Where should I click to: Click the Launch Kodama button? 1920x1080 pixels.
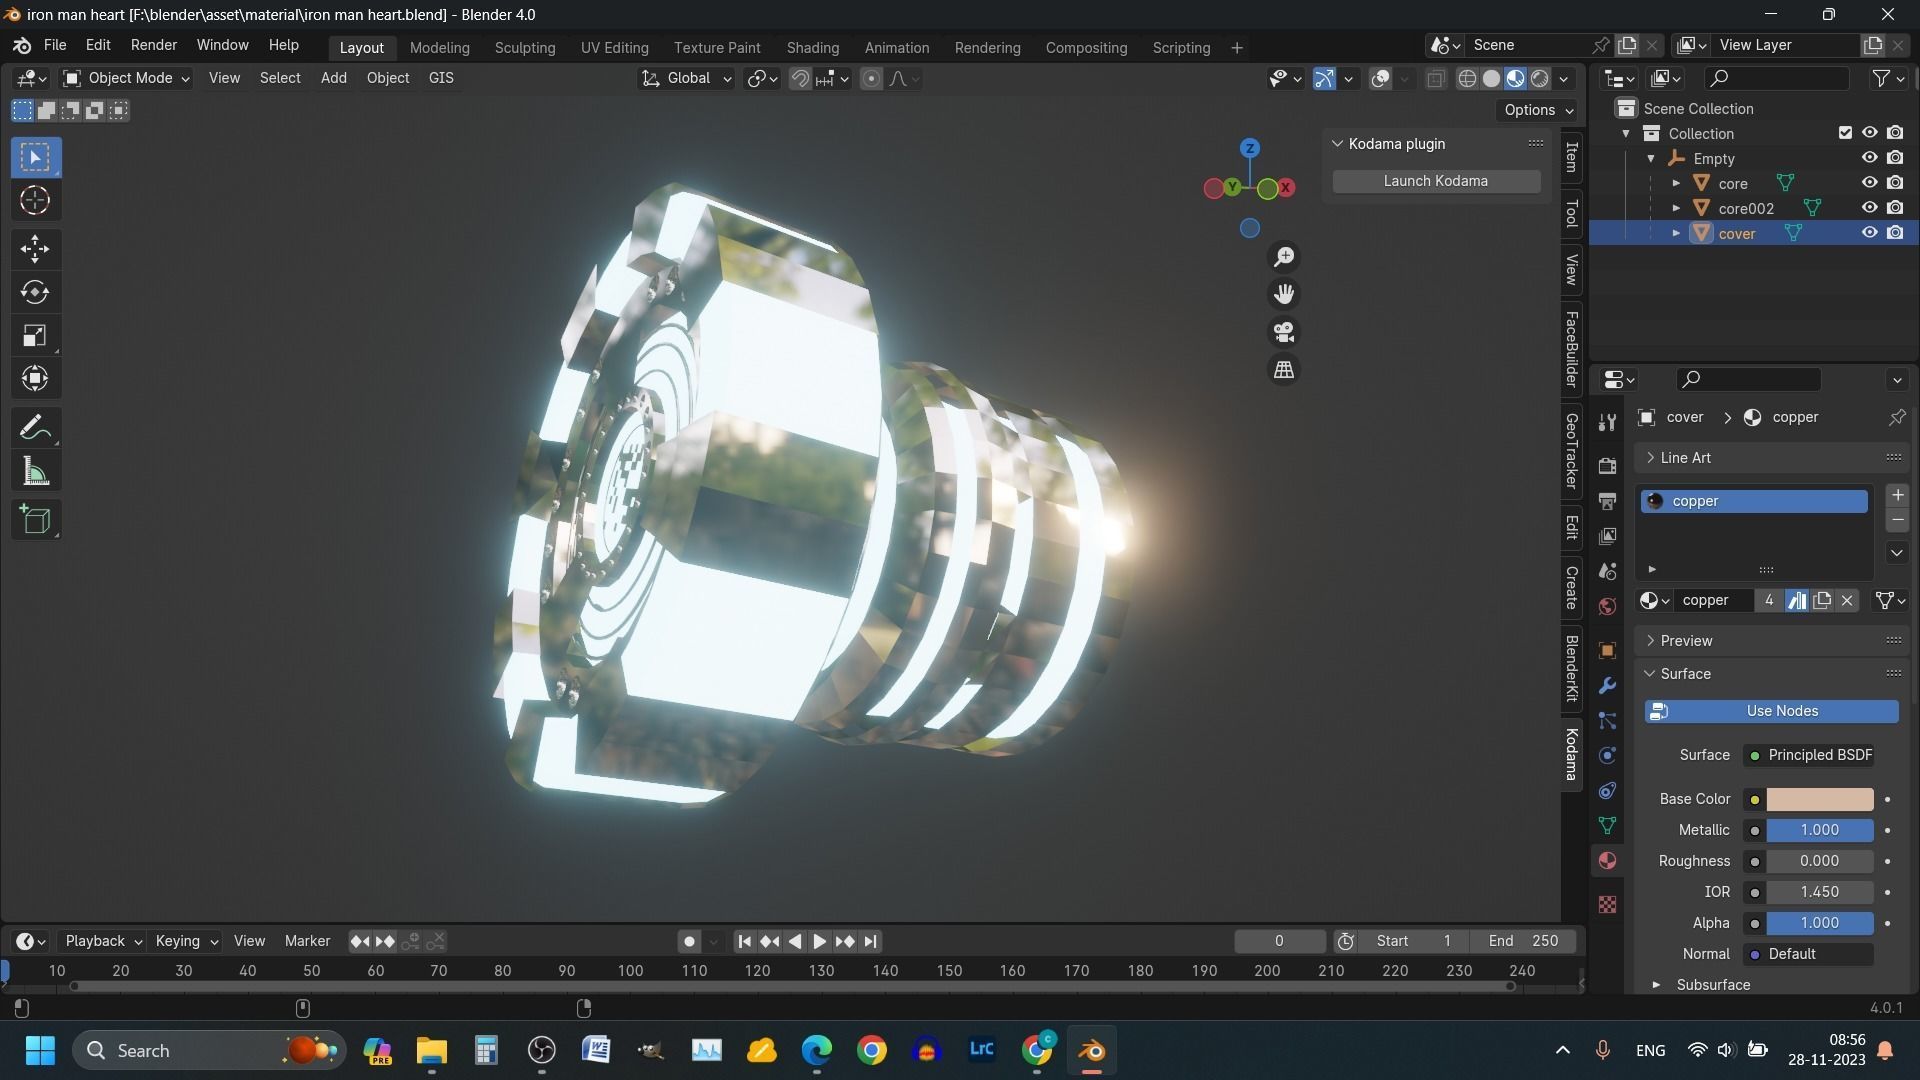coord(1435,181)
